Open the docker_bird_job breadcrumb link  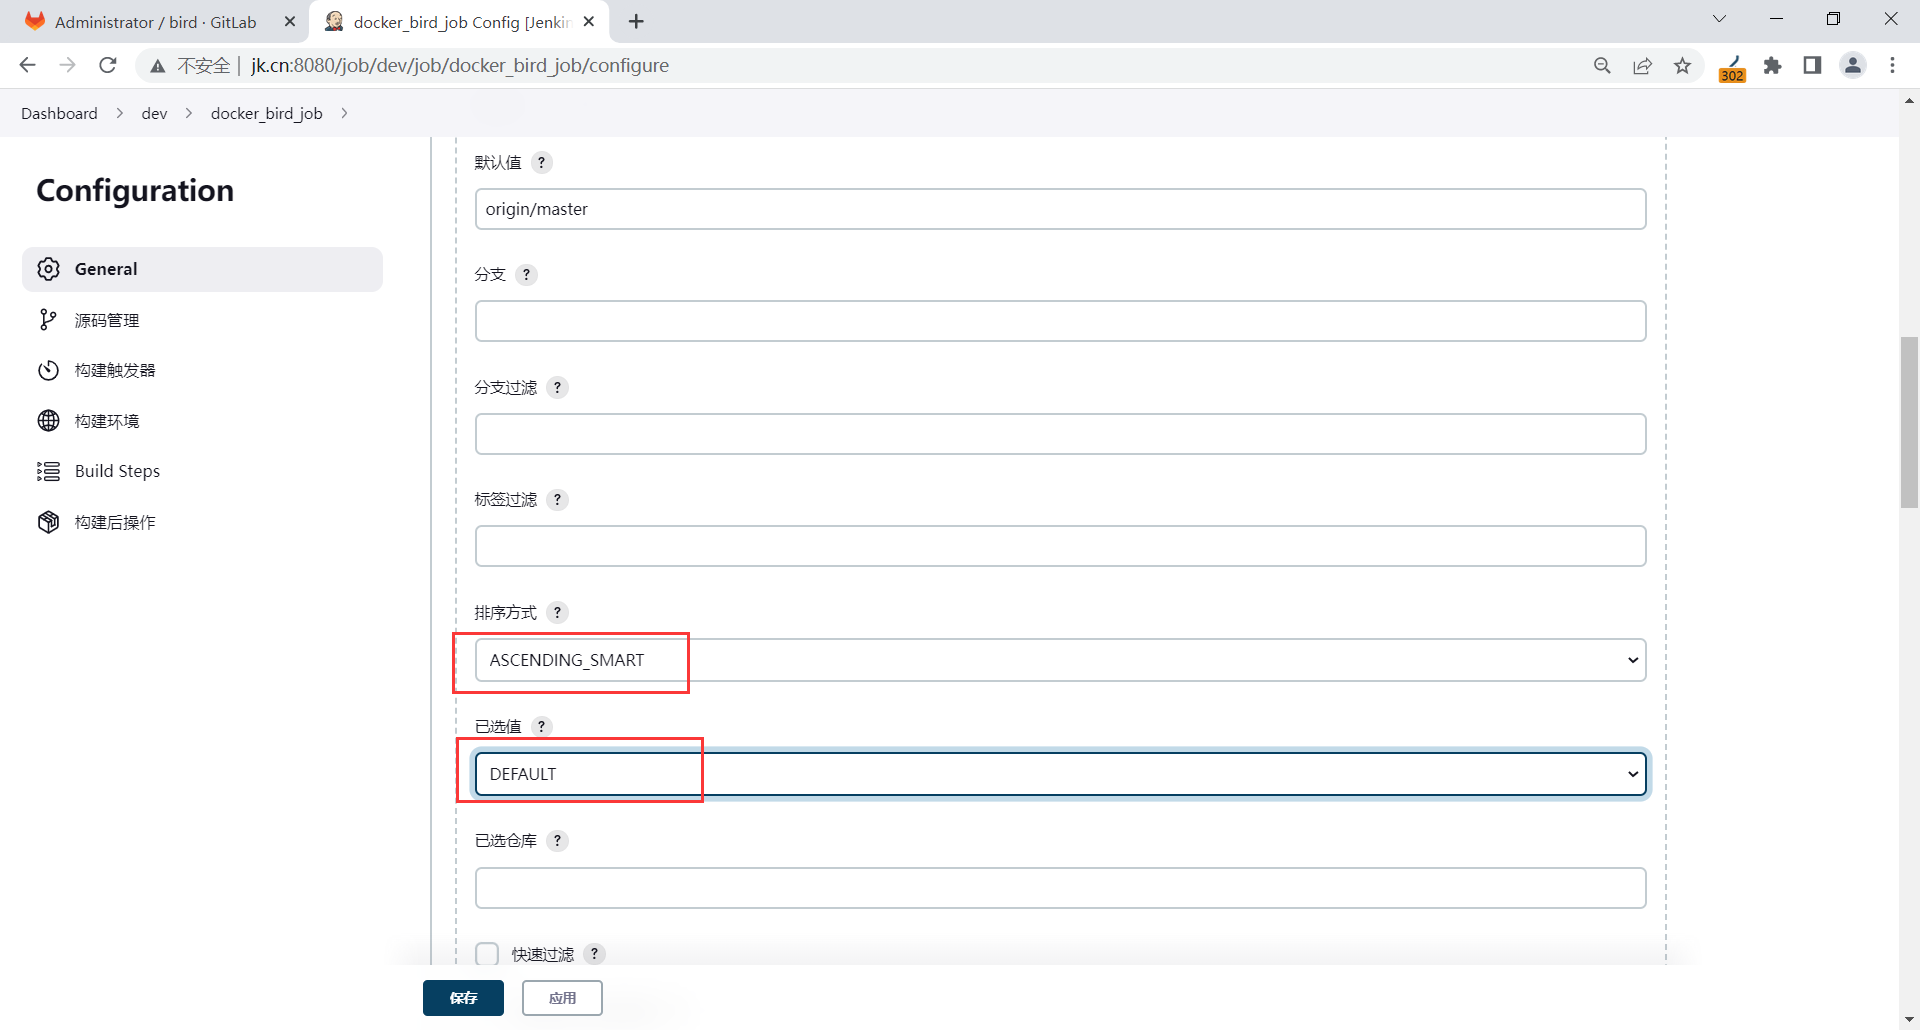pos(267,113)
